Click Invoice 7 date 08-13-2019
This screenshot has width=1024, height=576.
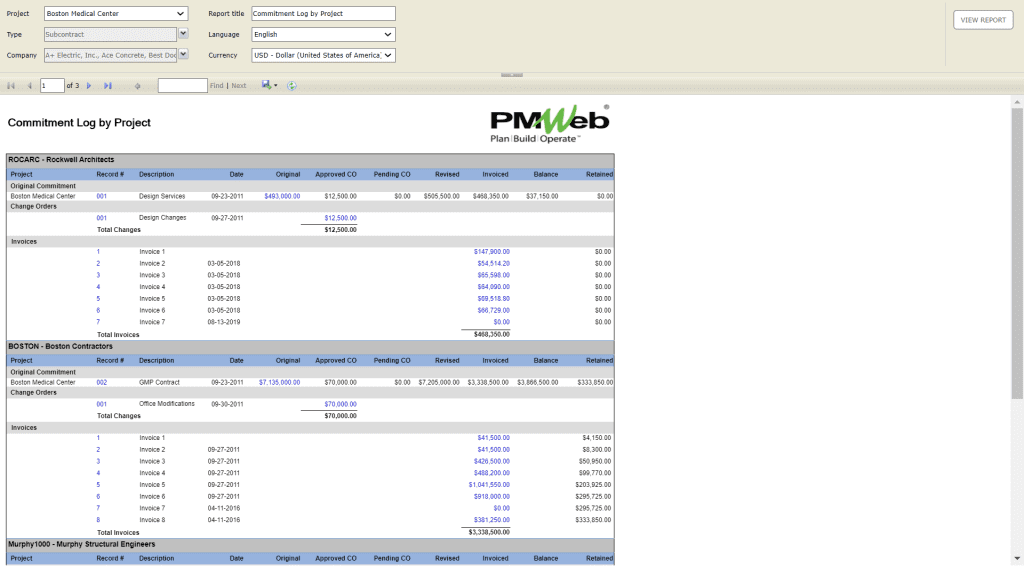(x=224, y=323)
